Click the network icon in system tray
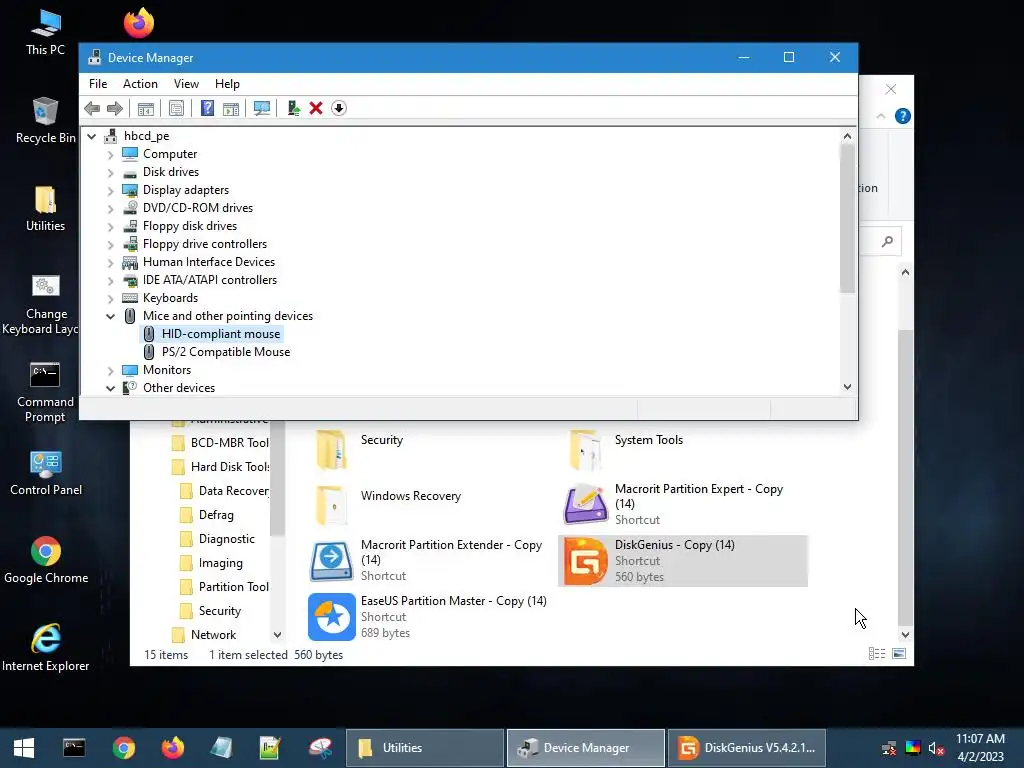Screen dimensions: 1024x768 889,748
